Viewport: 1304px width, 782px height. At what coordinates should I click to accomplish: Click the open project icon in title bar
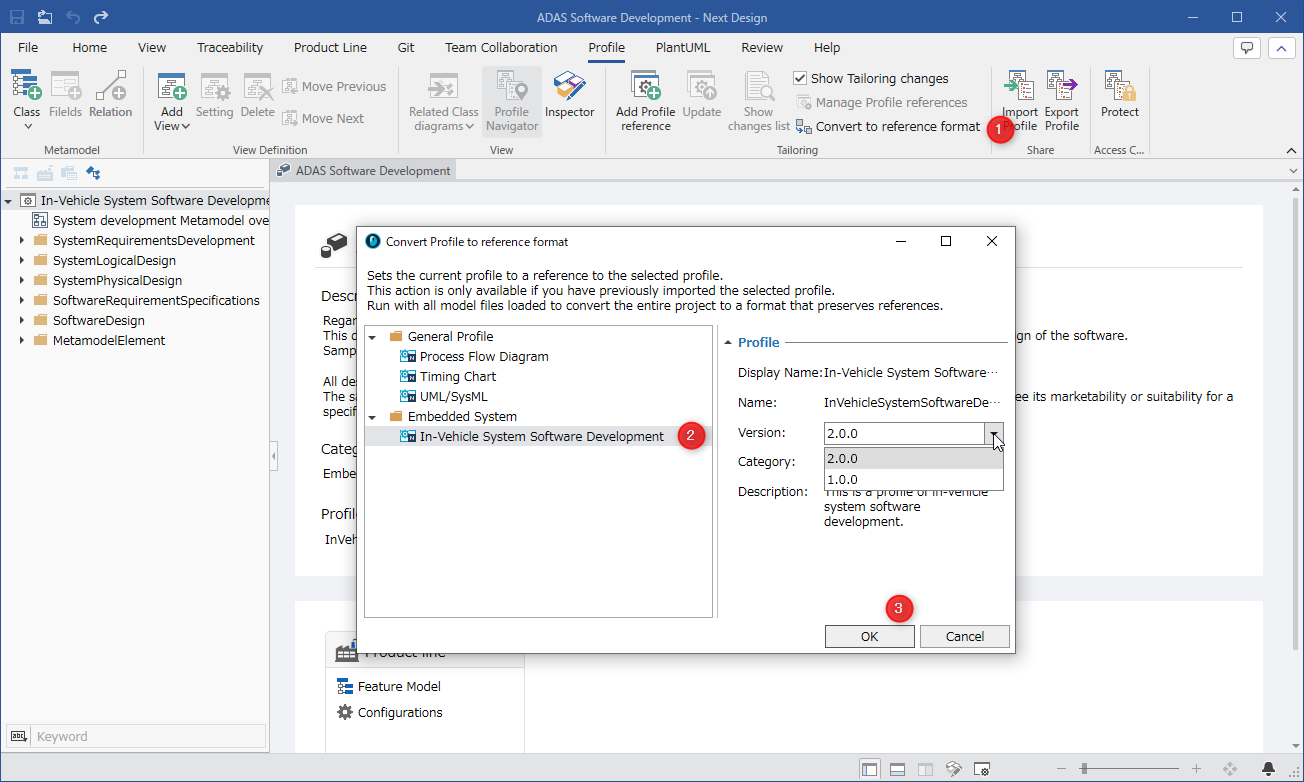(x=45, y=17)
